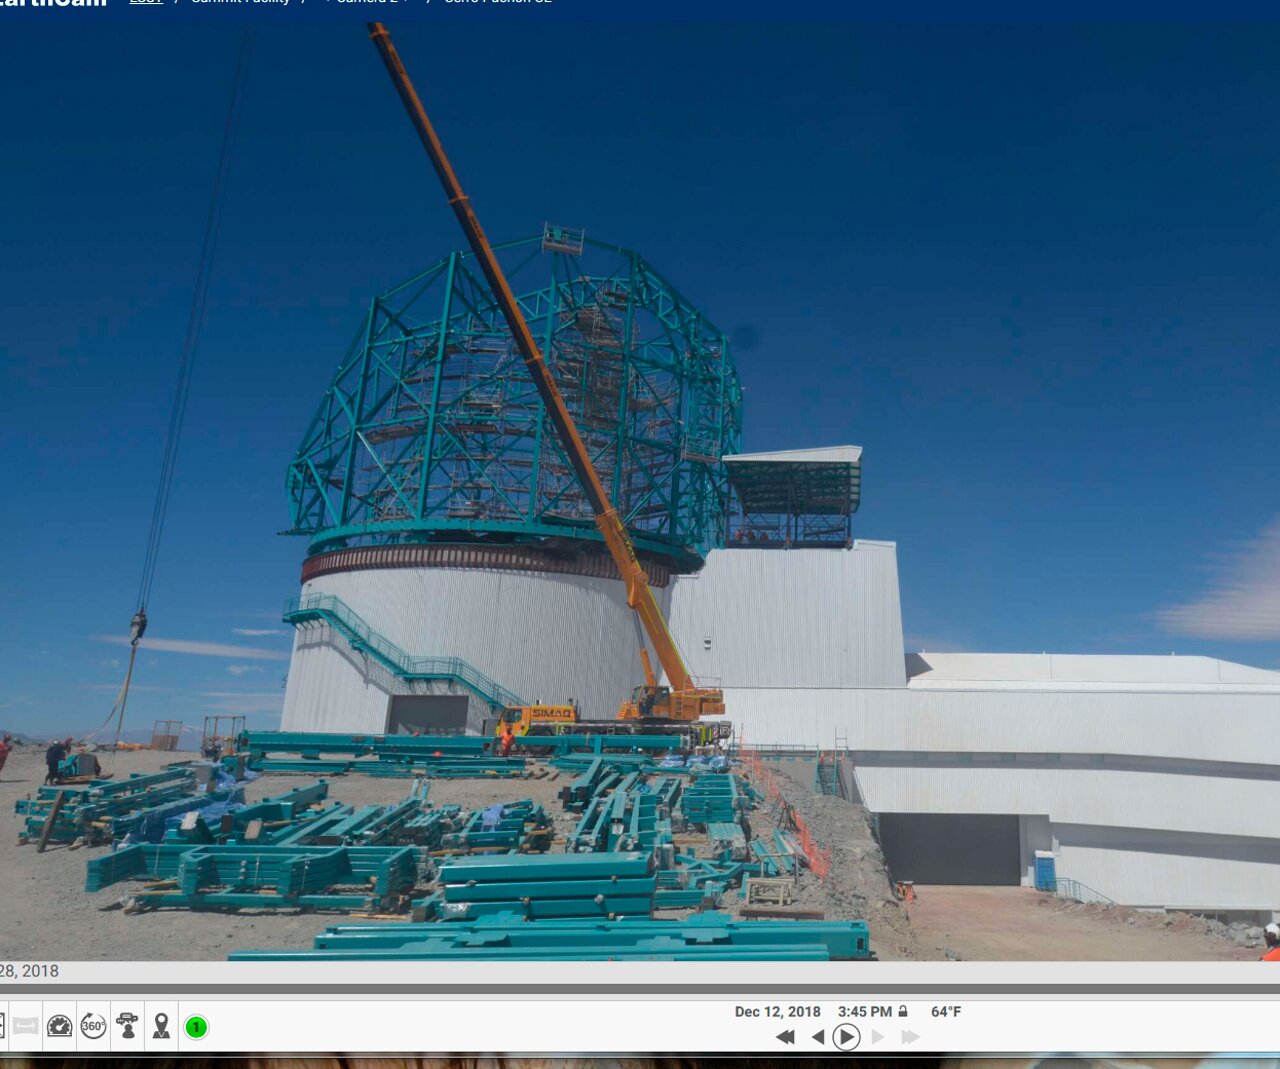Enable live view with the play button

point(846,1037)
